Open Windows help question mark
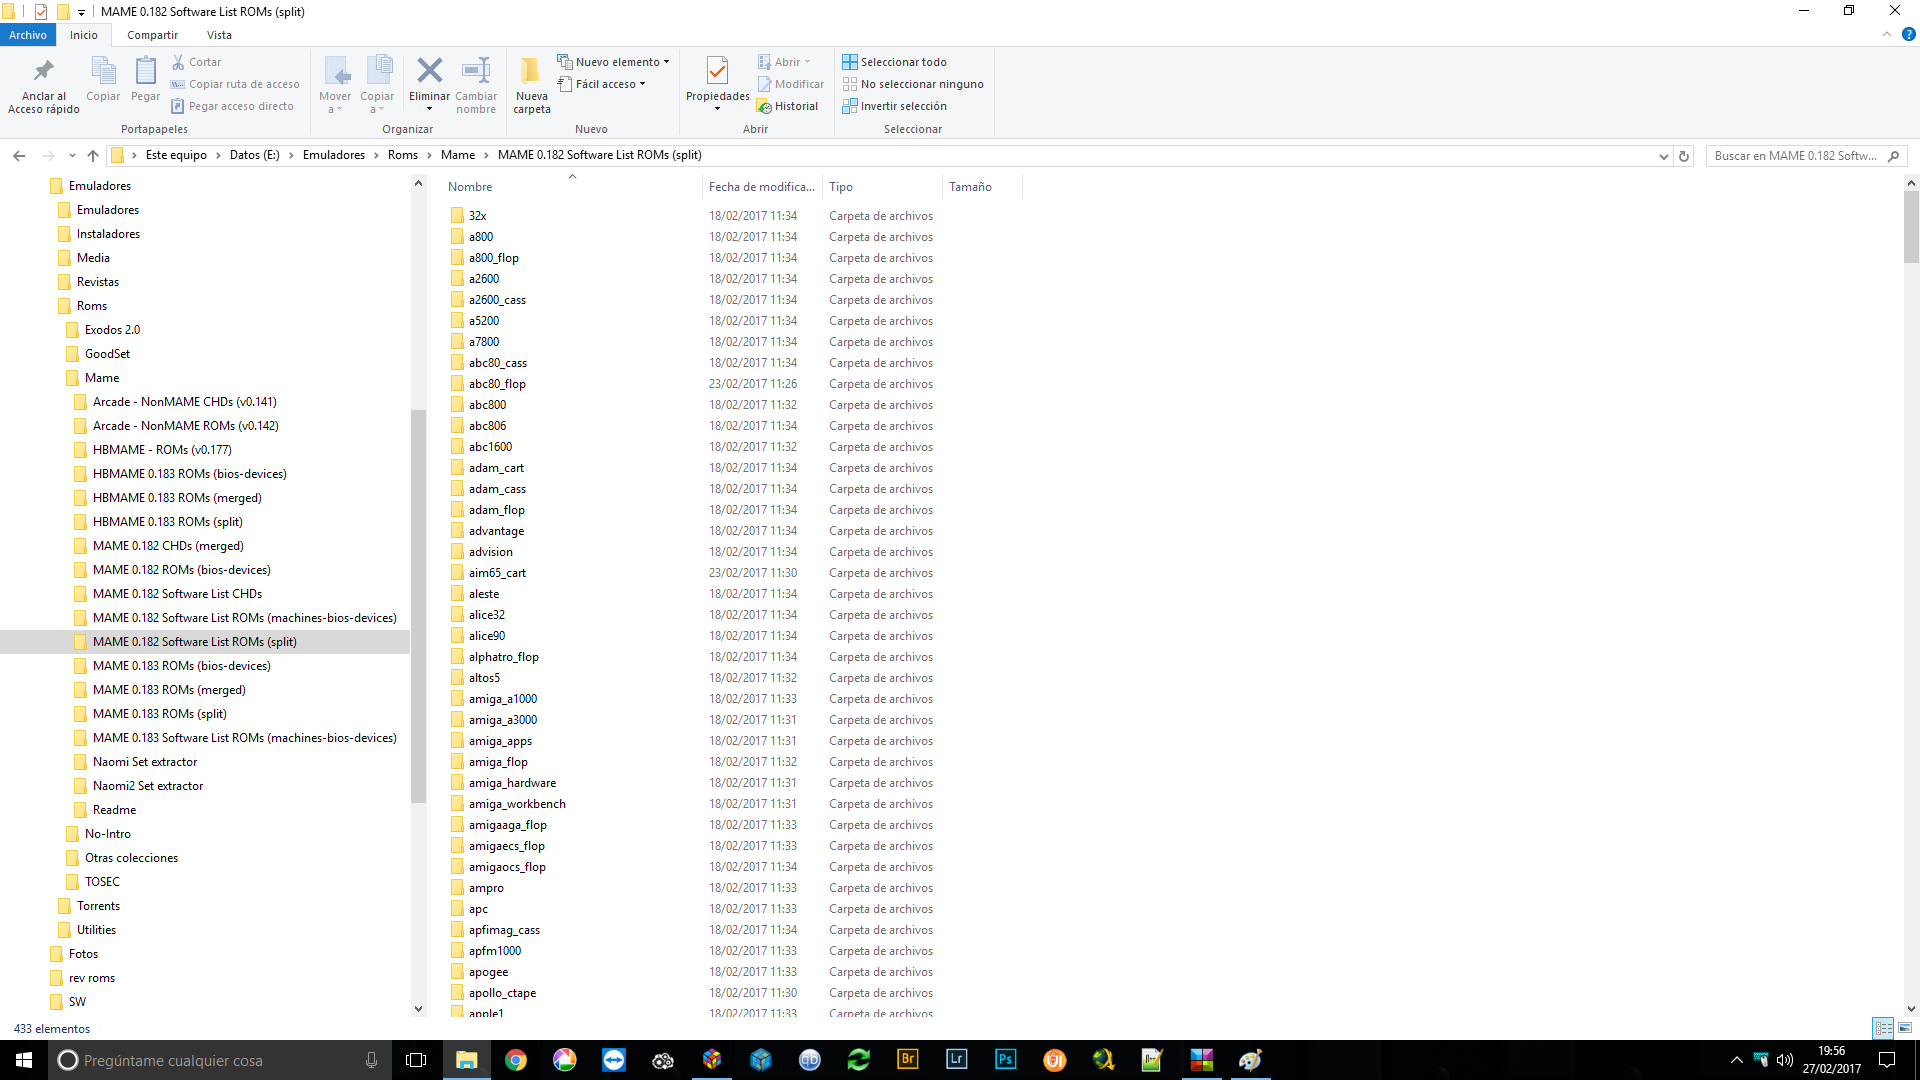The image size is (1920, 1080). point(1908,34)
